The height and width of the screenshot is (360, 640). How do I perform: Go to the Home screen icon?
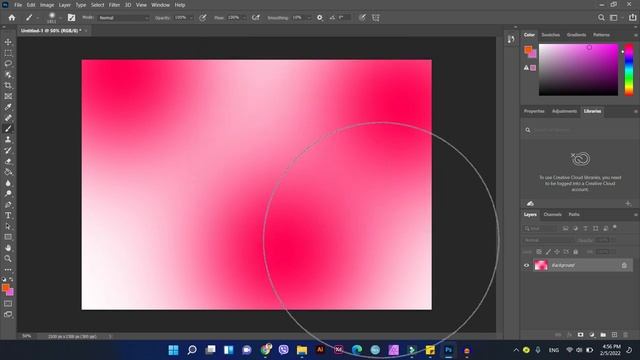tap(12, 18)
